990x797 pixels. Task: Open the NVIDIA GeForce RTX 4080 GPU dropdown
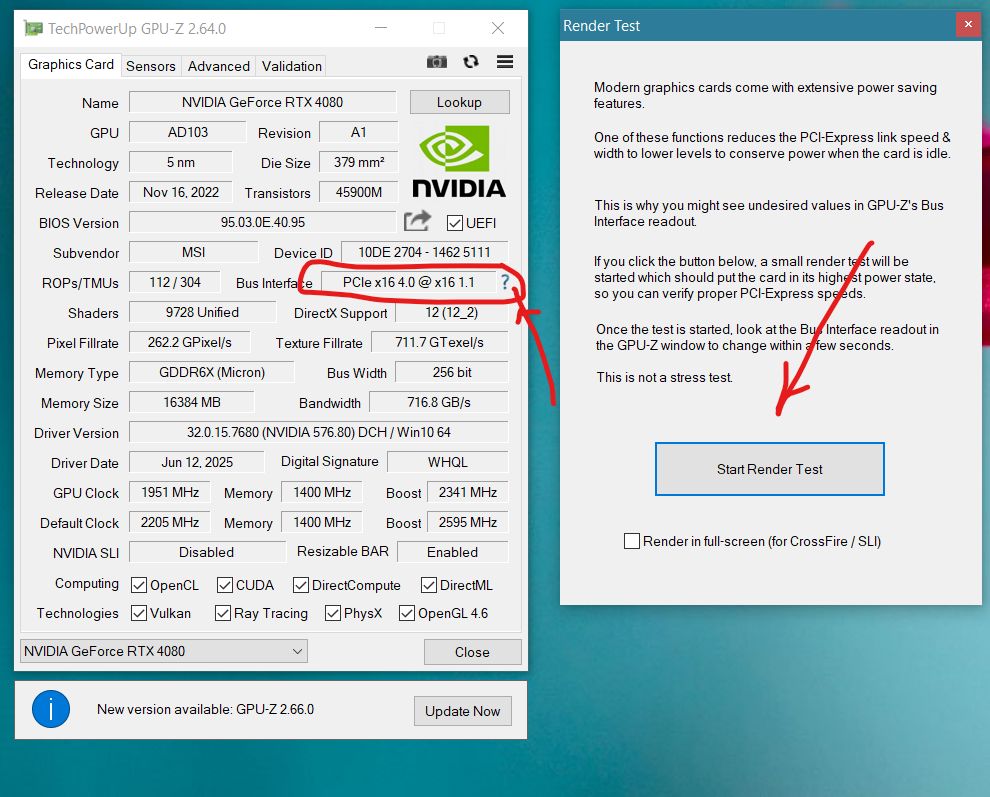[164, 651]
